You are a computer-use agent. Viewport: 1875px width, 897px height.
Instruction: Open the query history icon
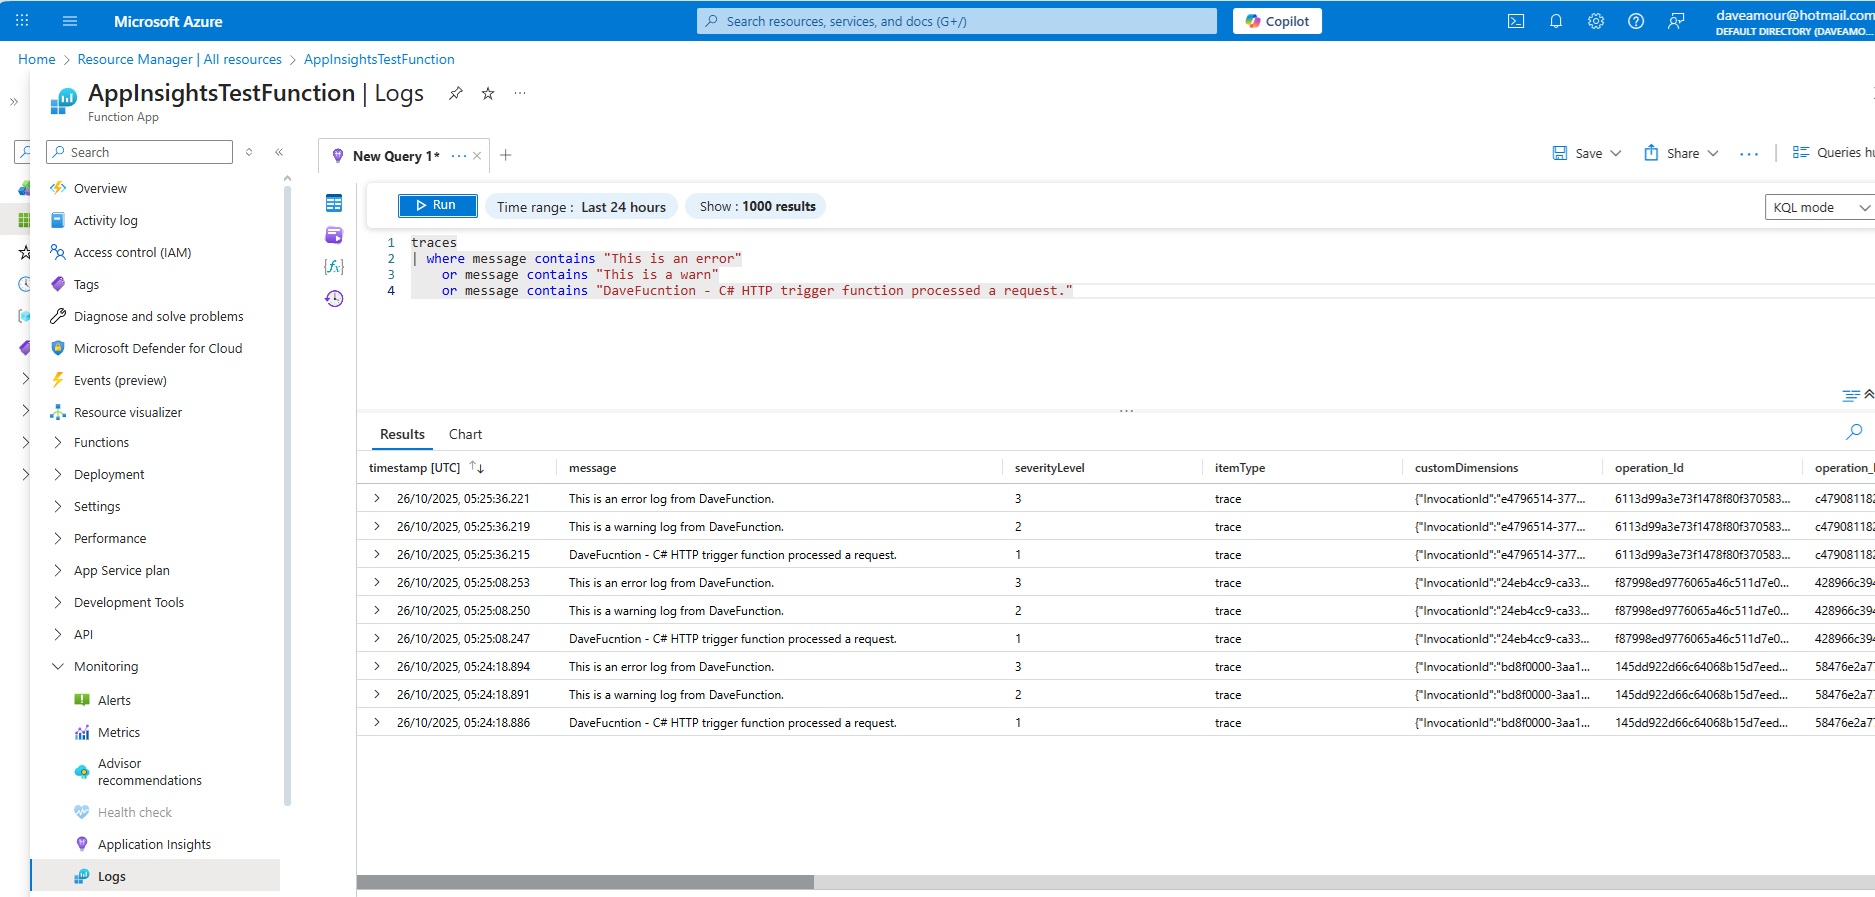point(334,299)
